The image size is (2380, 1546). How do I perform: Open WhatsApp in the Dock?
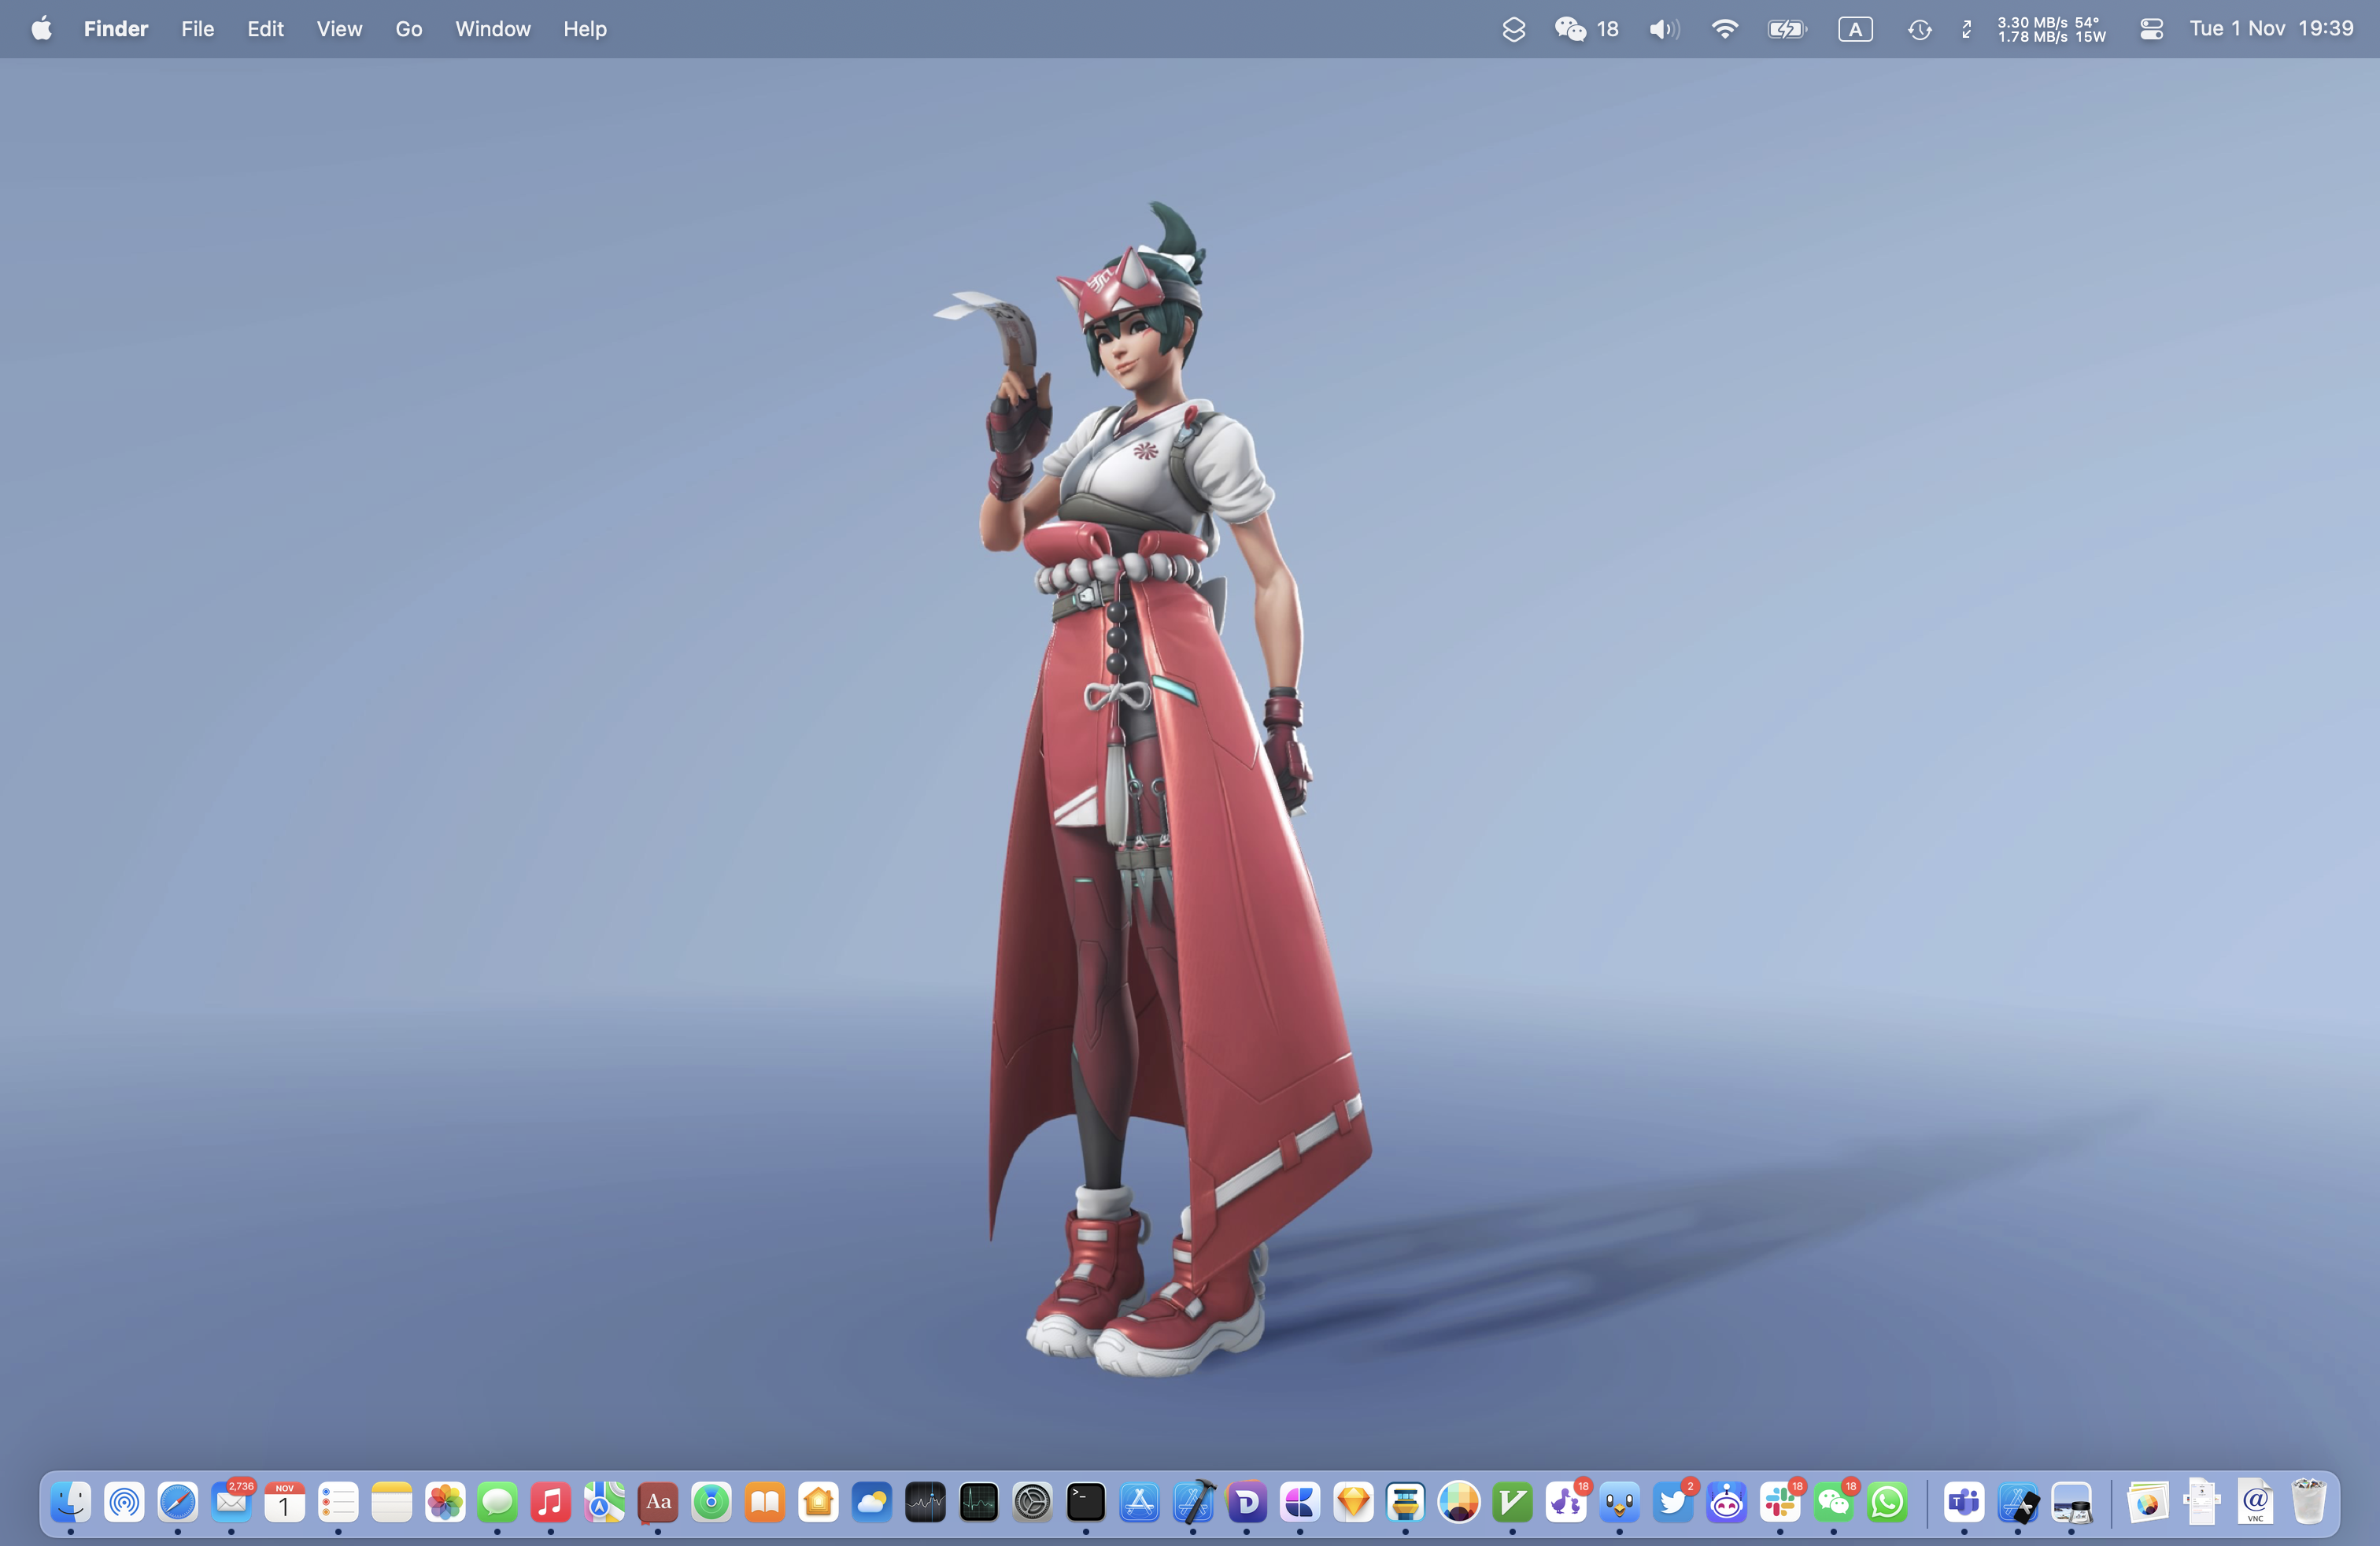point(1887,1502)
